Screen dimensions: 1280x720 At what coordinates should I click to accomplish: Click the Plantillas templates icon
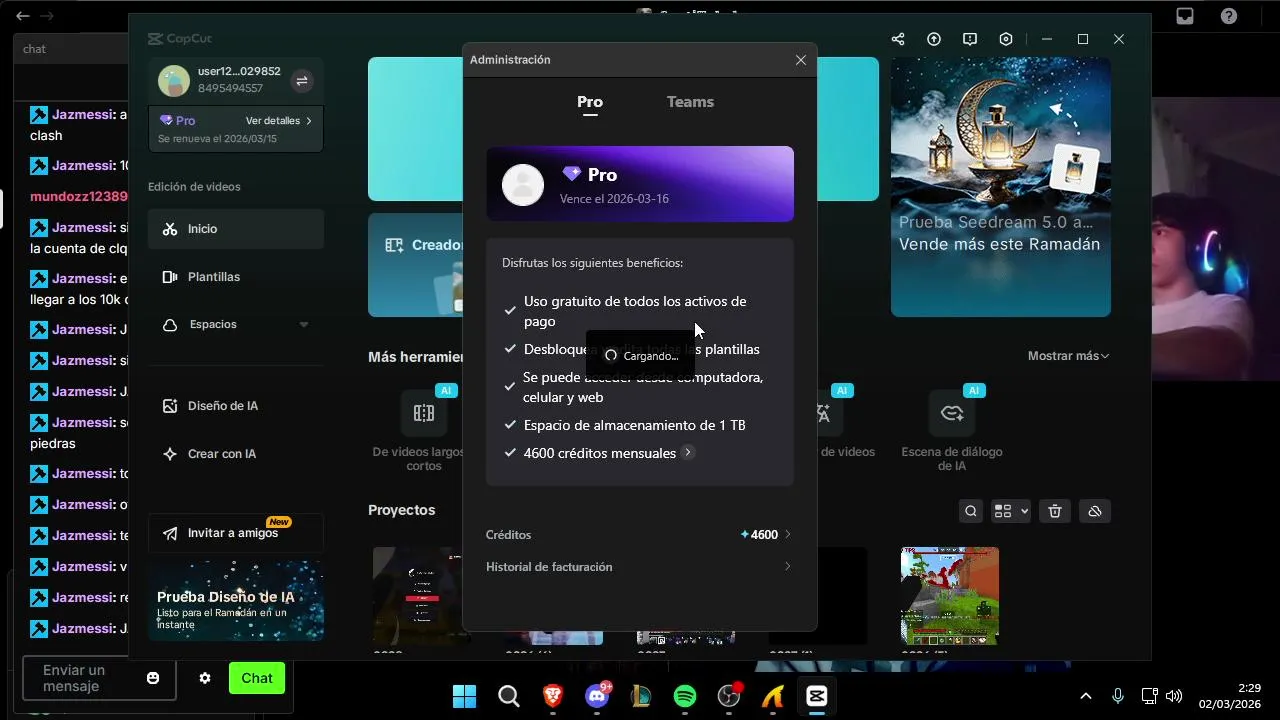pos(170,277)
